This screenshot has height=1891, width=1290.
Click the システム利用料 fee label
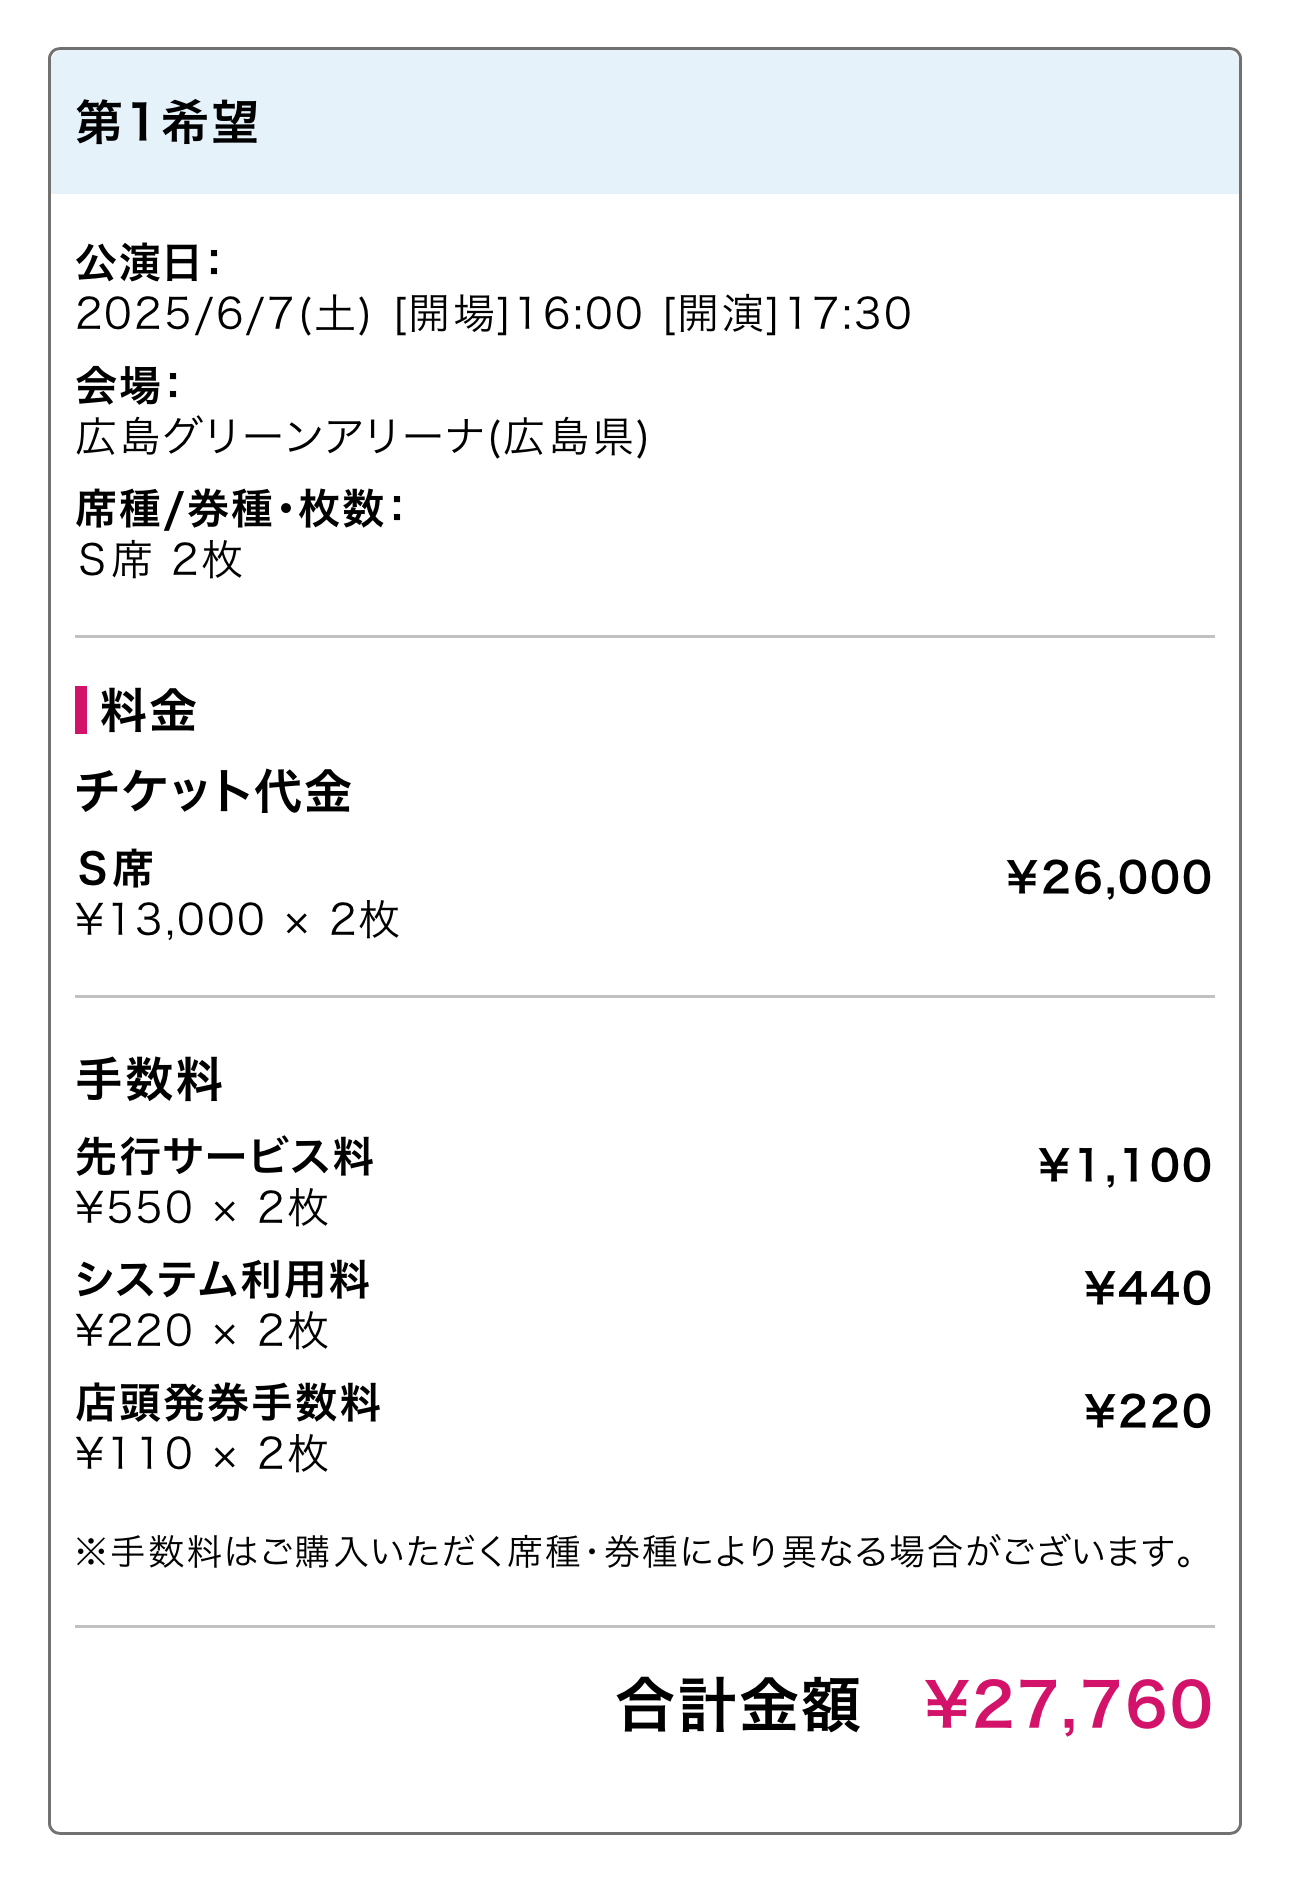click(223, 1280)
